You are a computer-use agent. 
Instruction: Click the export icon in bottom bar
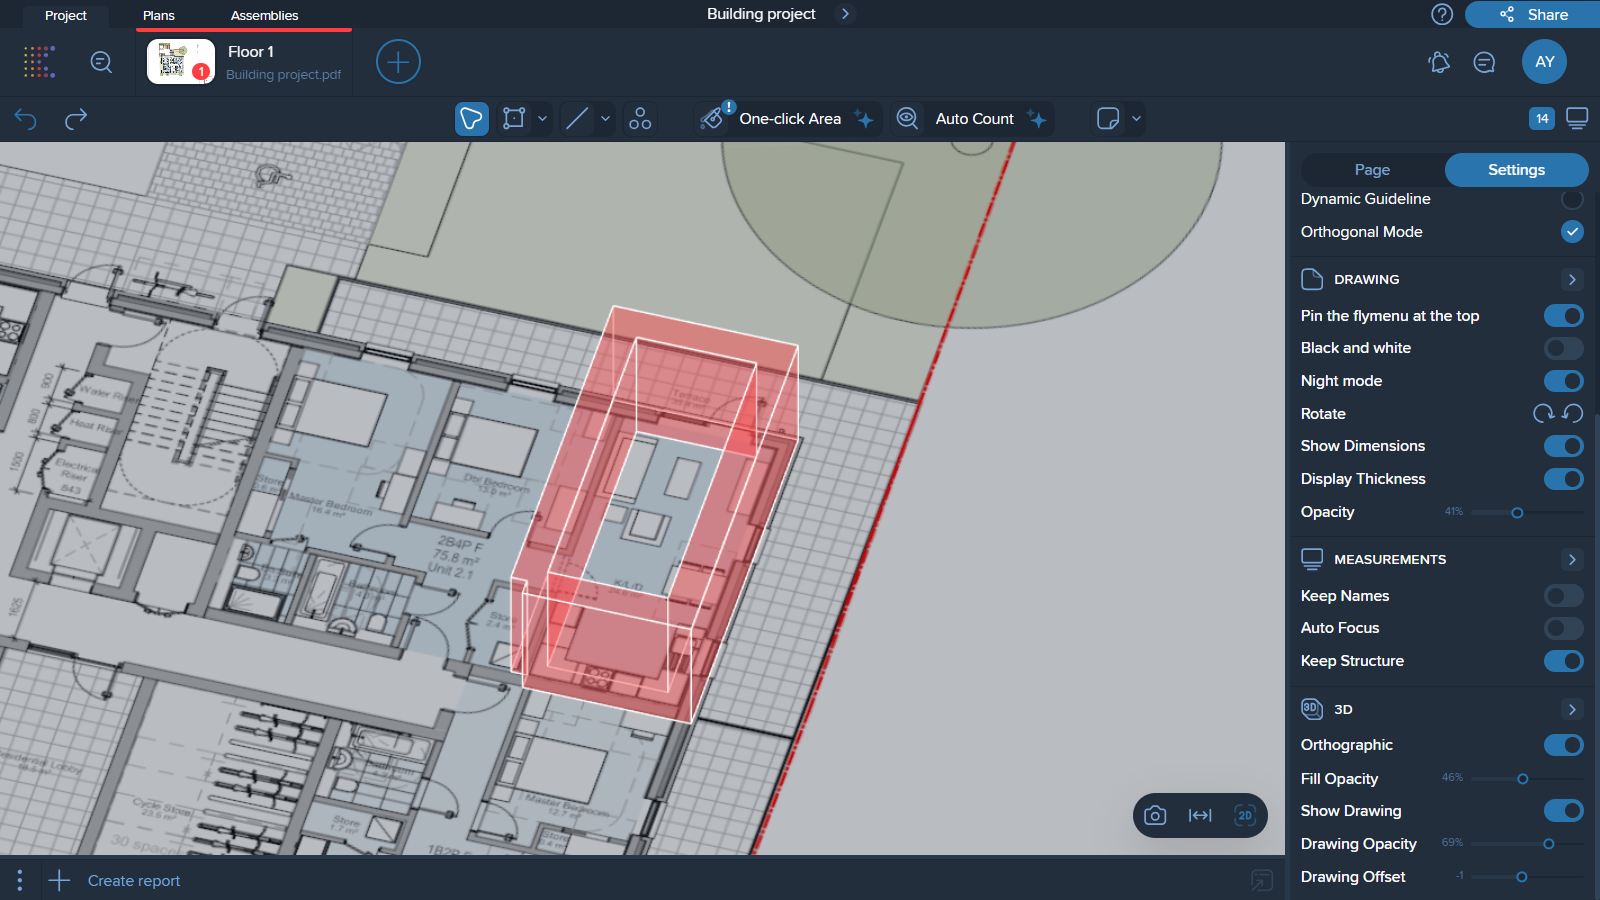point(1262,880)
